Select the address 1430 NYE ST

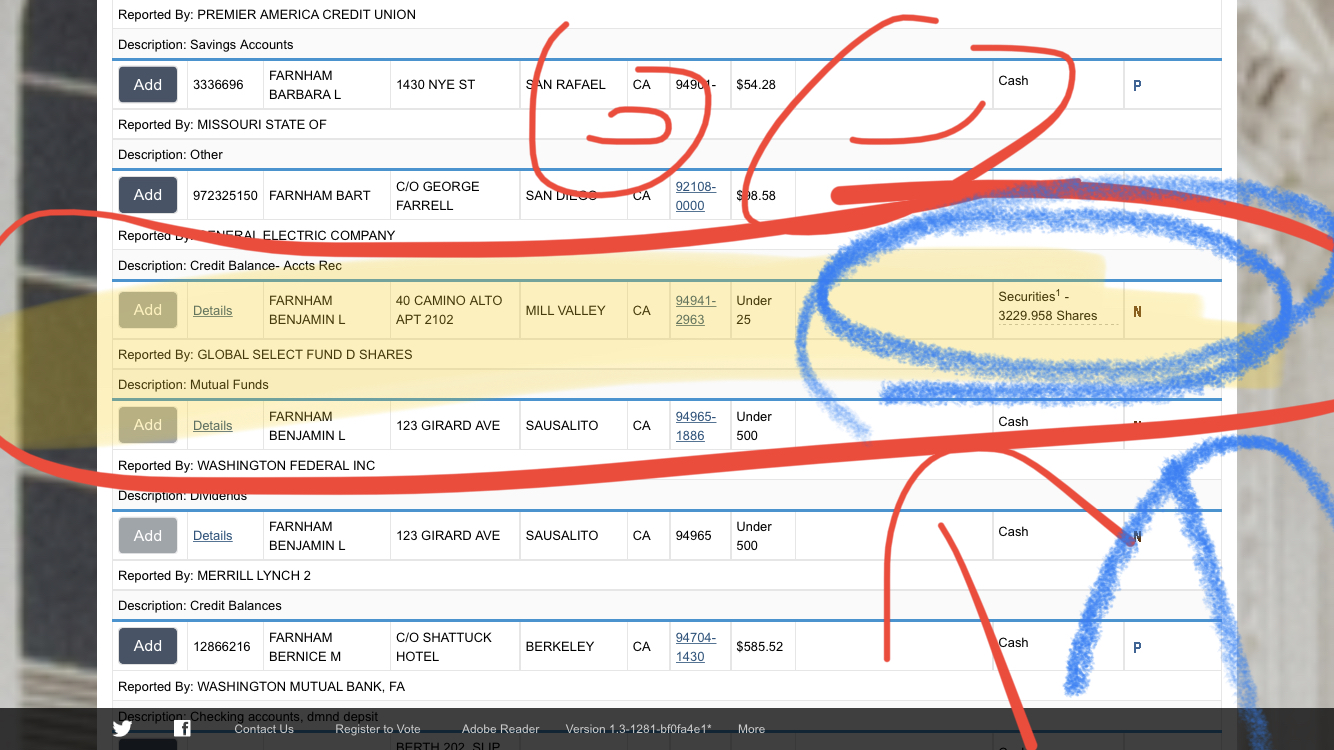click(x=435, y=85)
